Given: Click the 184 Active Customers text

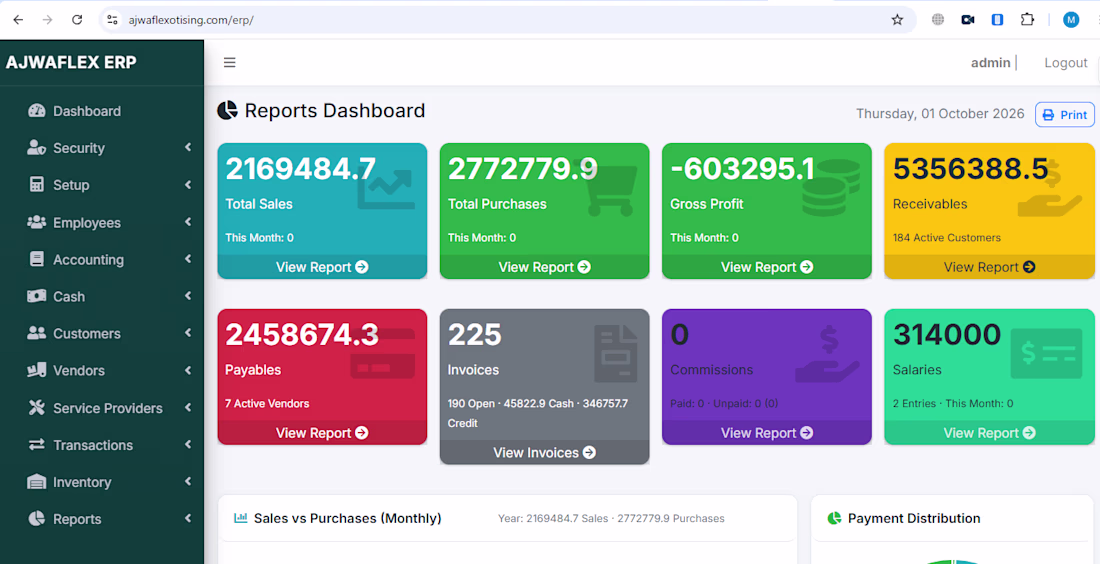Looking at the screenshot, I should [x=947, y=238].
